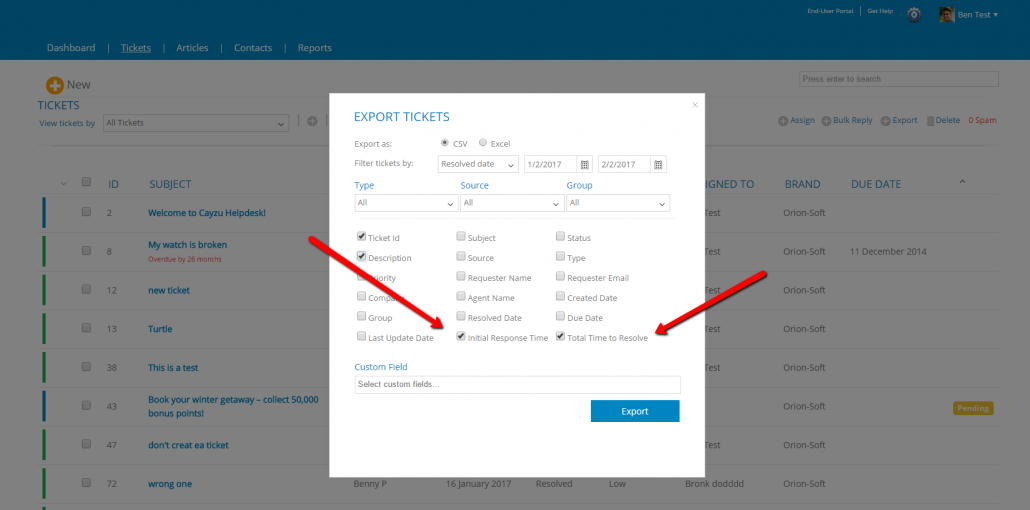1030x510 pixels.
Task: Click sort arrow after Due Date column
Action: click(x=962, y=181)
